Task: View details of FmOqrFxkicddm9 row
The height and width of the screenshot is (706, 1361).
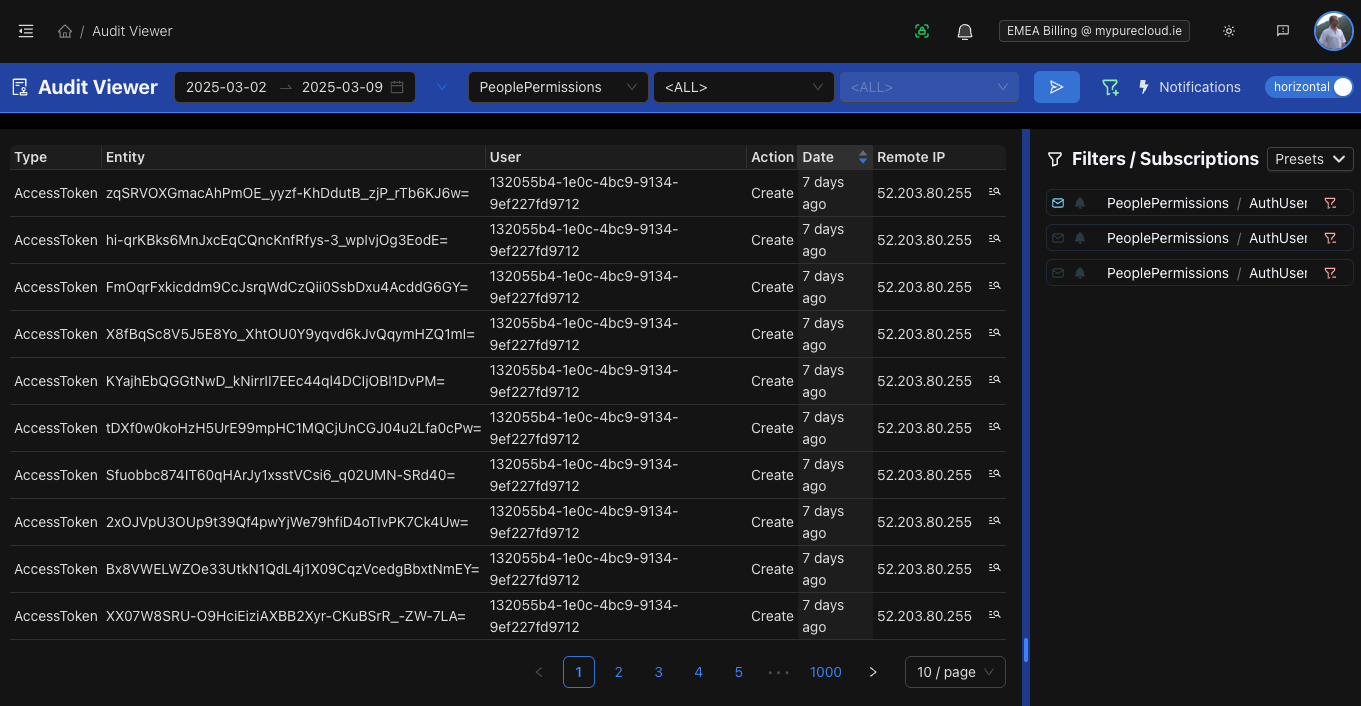Action: coord(994,286)
